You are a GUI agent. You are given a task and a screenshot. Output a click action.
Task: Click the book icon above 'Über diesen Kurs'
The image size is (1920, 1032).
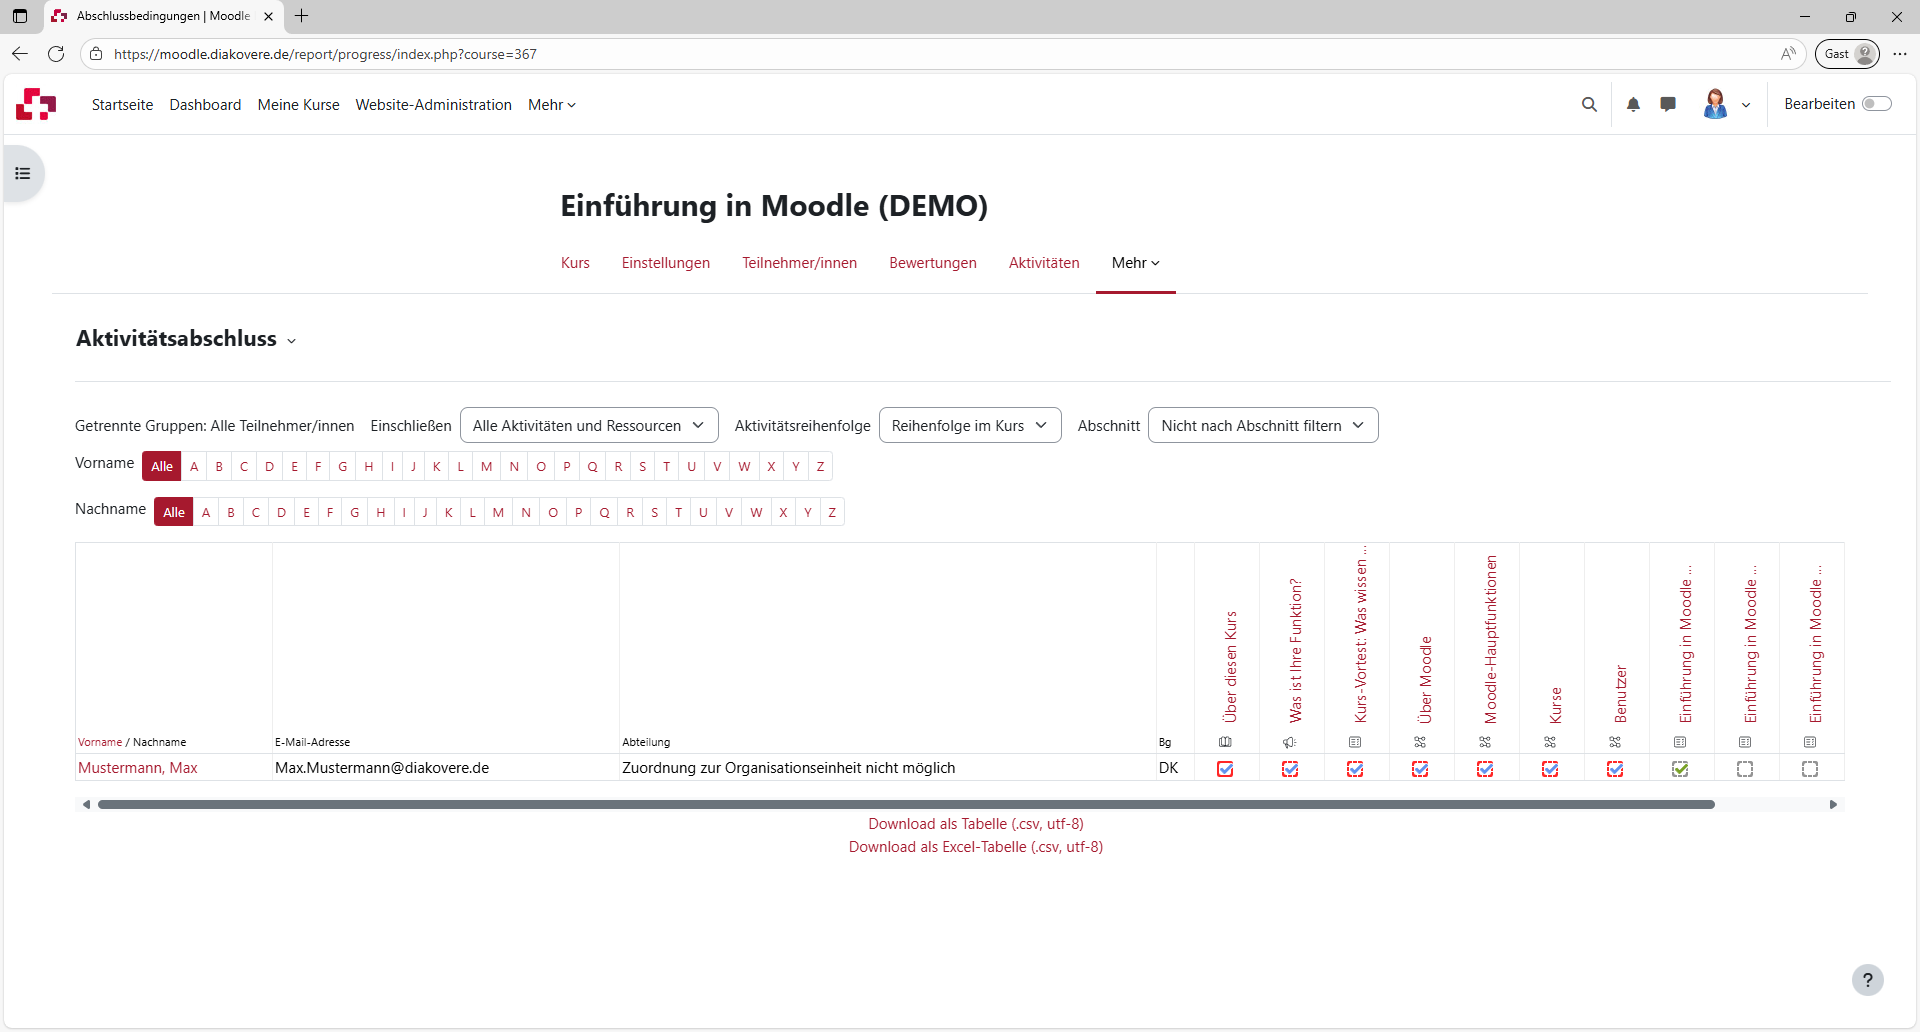(1226, 741)
